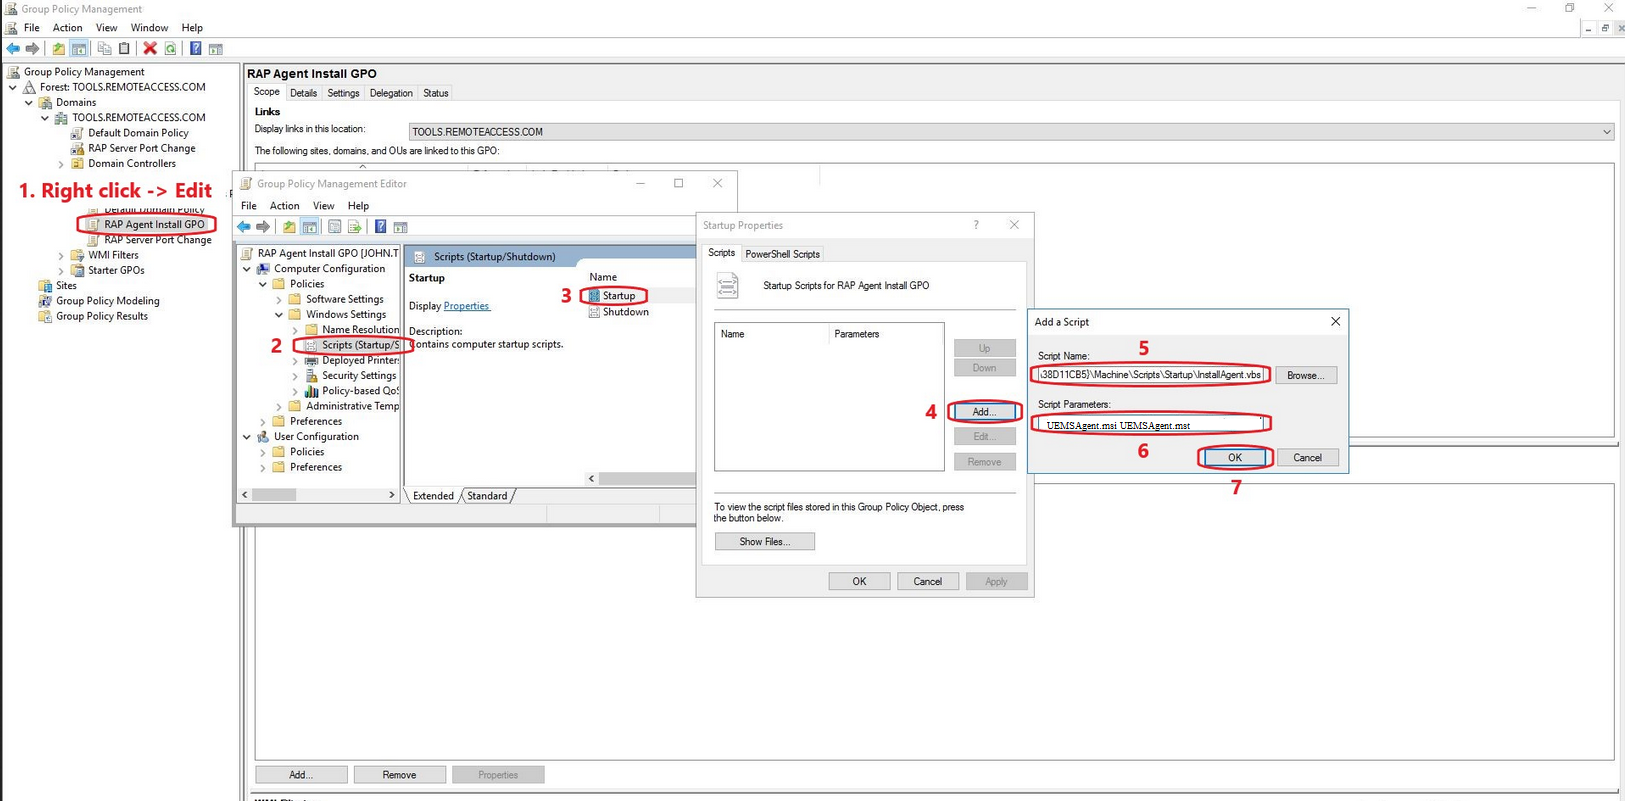Click Up One Level icon in Editor toolbar

click(289, 227)
